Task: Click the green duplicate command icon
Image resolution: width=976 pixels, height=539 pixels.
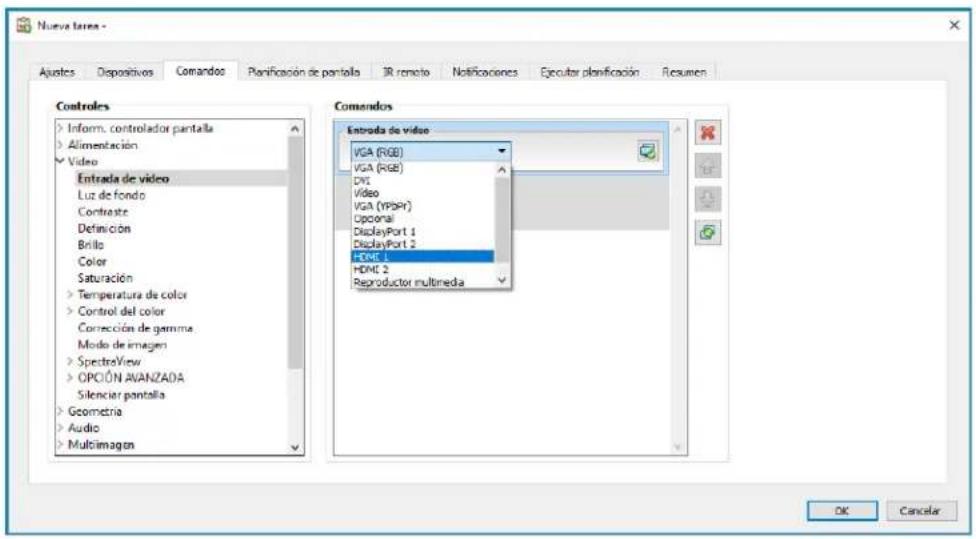Action: tap(708, 233)
